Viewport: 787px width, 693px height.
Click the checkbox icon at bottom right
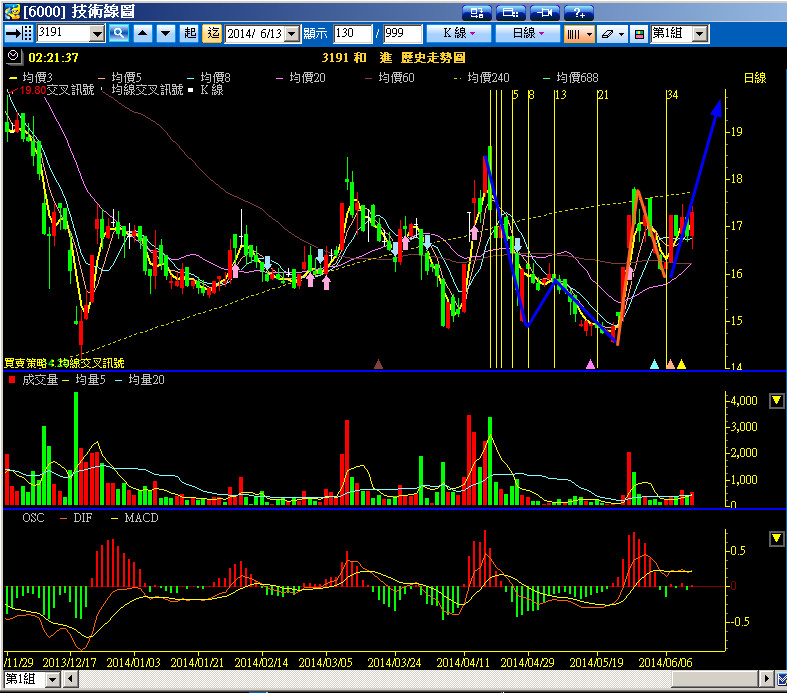click(x=781, y=679)
